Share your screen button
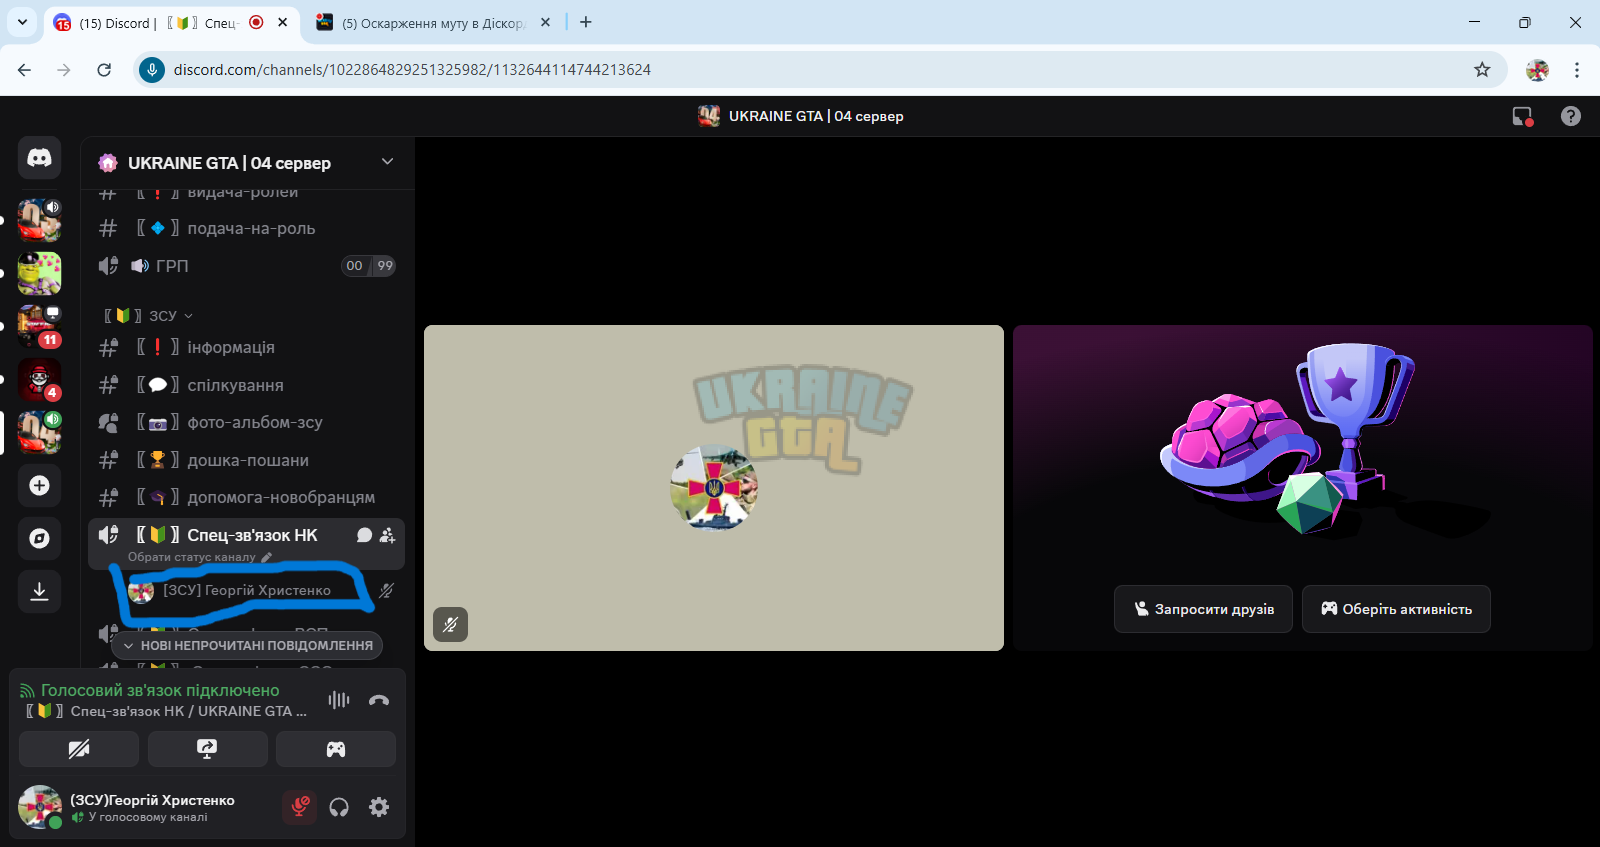This screenshot has height=847, width=1600. pyautogui.click(x=207, y=749)
